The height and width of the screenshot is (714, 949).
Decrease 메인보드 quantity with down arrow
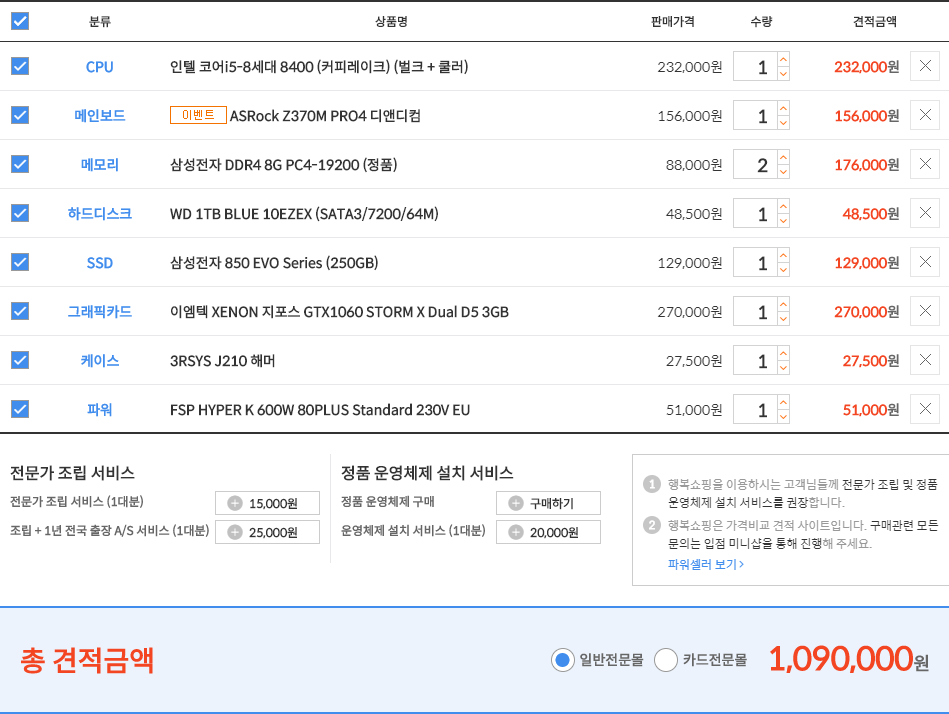[x=783, y=123]
